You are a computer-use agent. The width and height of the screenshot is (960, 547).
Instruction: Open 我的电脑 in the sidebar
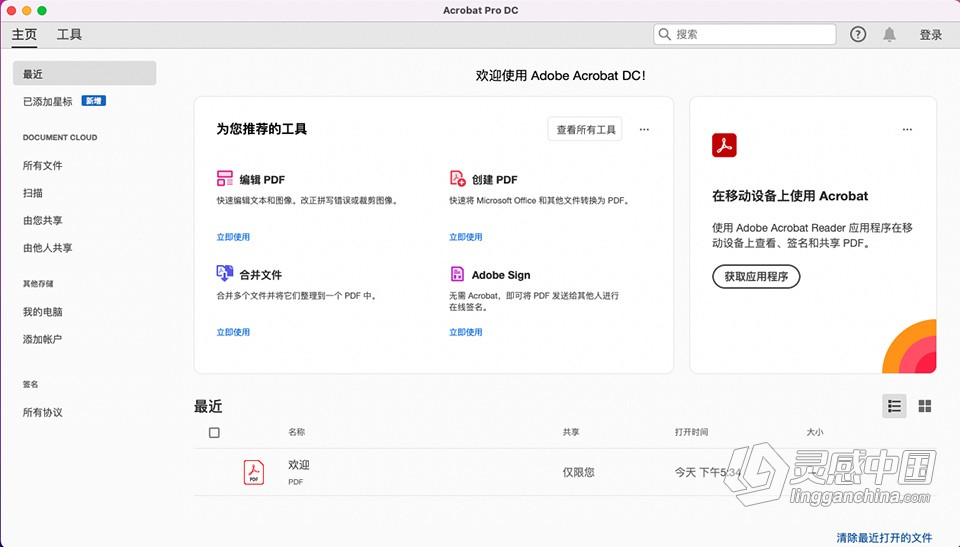coord(42,312)
